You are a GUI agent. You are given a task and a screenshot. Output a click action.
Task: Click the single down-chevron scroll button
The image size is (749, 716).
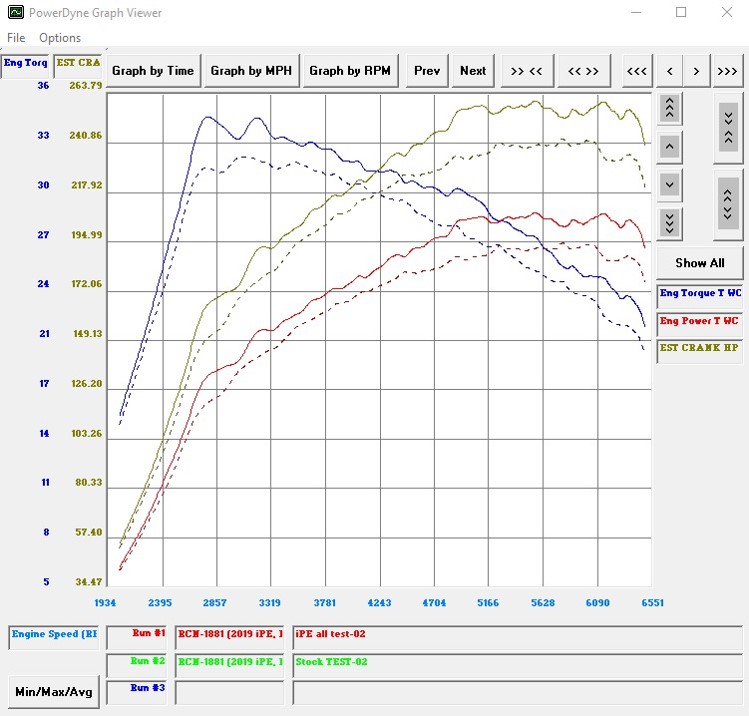pos(670,184)
